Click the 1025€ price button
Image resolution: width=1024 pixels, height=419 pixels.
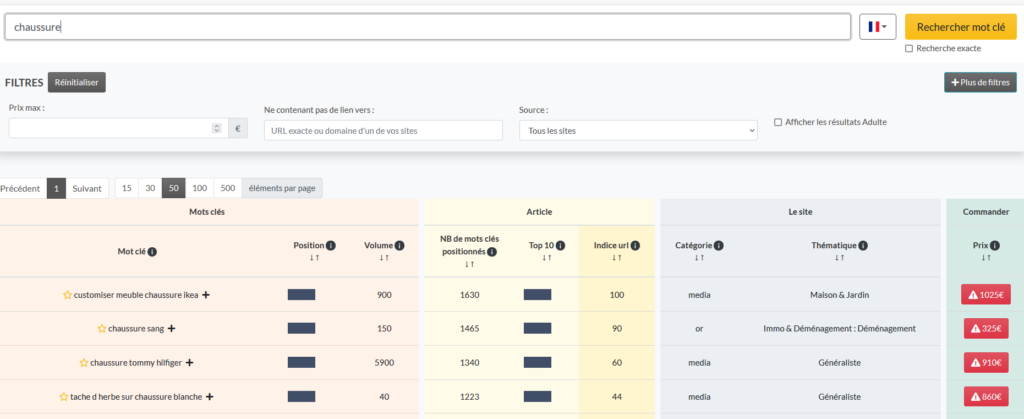tap(985, 295)
